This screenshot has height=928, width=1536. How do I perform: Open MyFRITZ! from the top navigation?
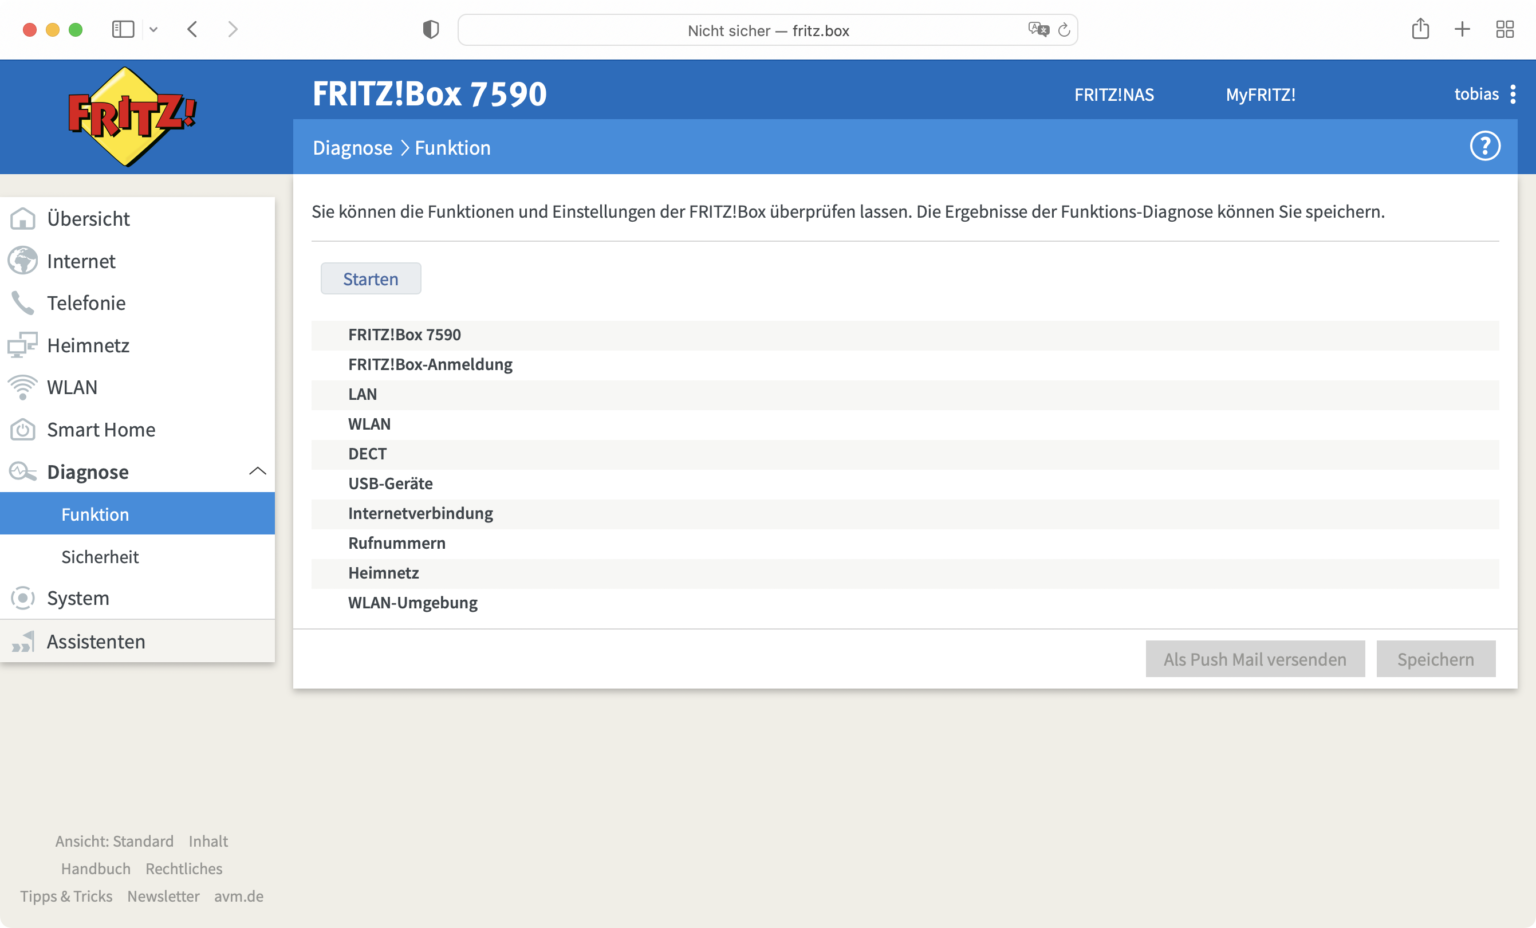click(x=1260, y=94)
